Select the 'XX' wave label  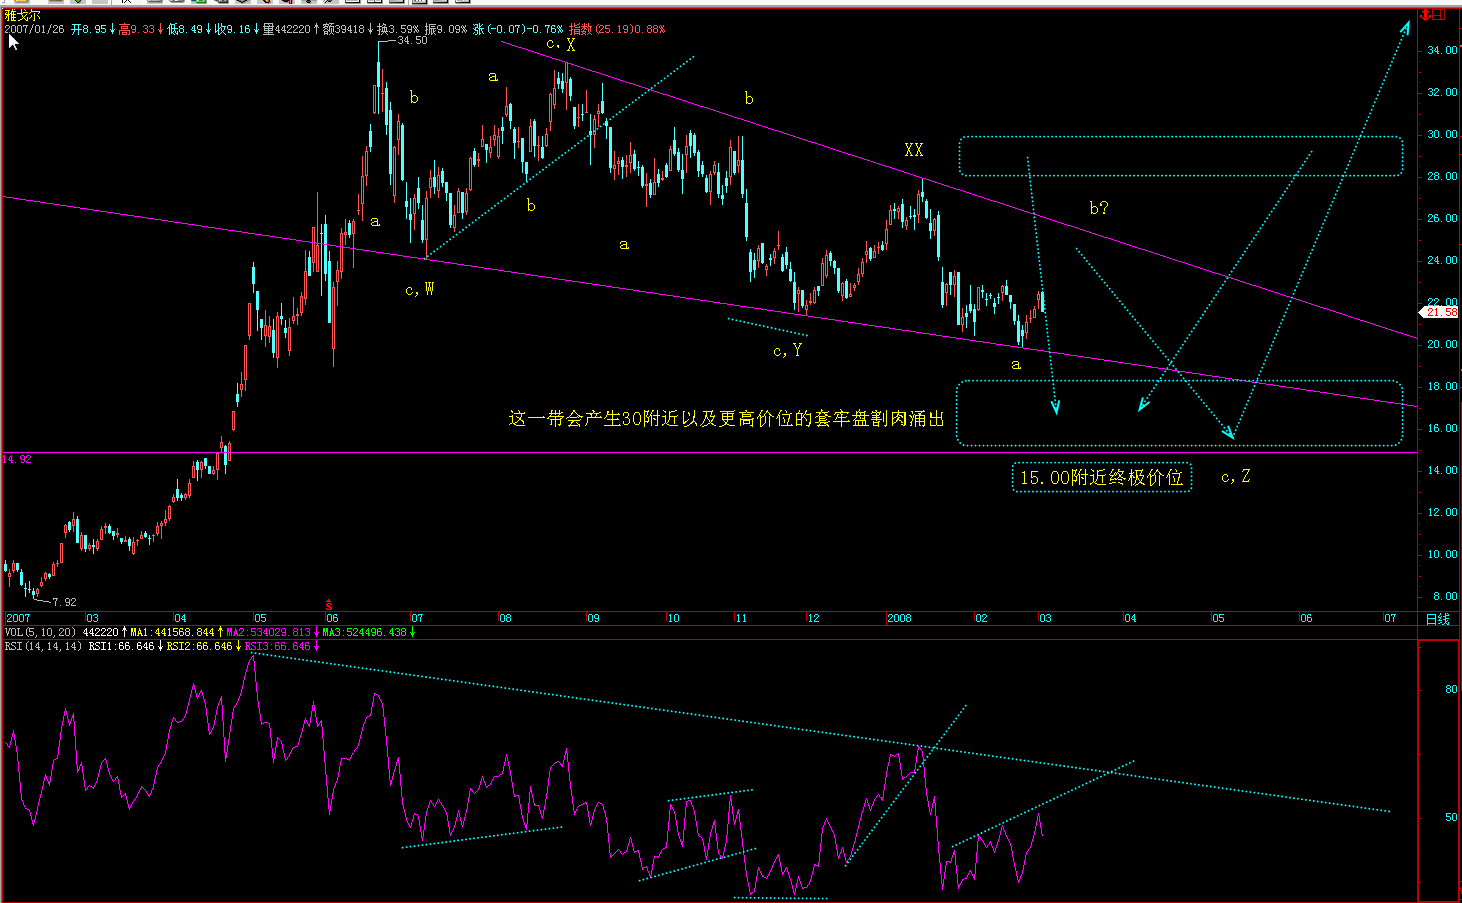coord(914,150)
